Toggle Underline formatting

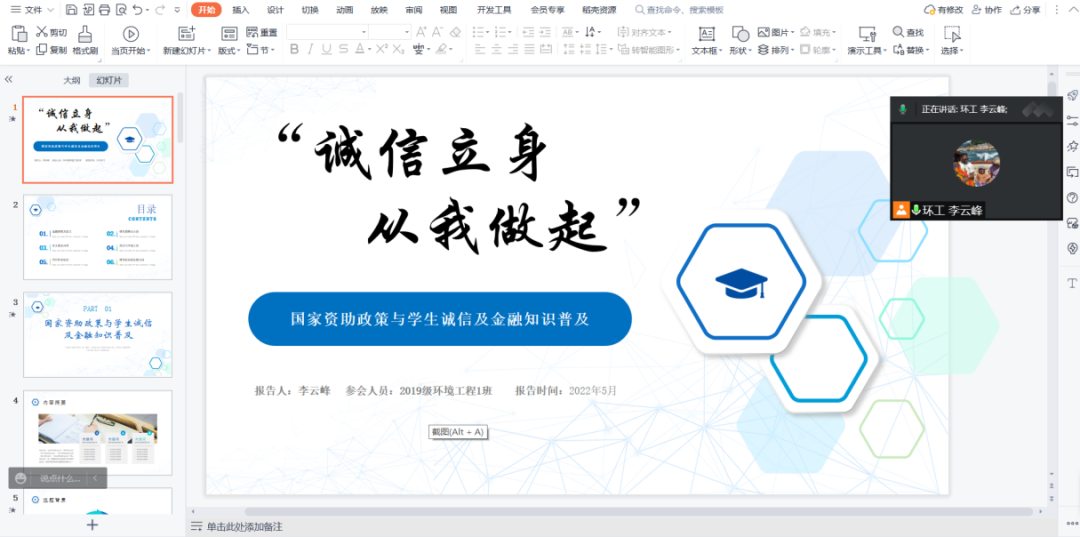click(326, 50)
